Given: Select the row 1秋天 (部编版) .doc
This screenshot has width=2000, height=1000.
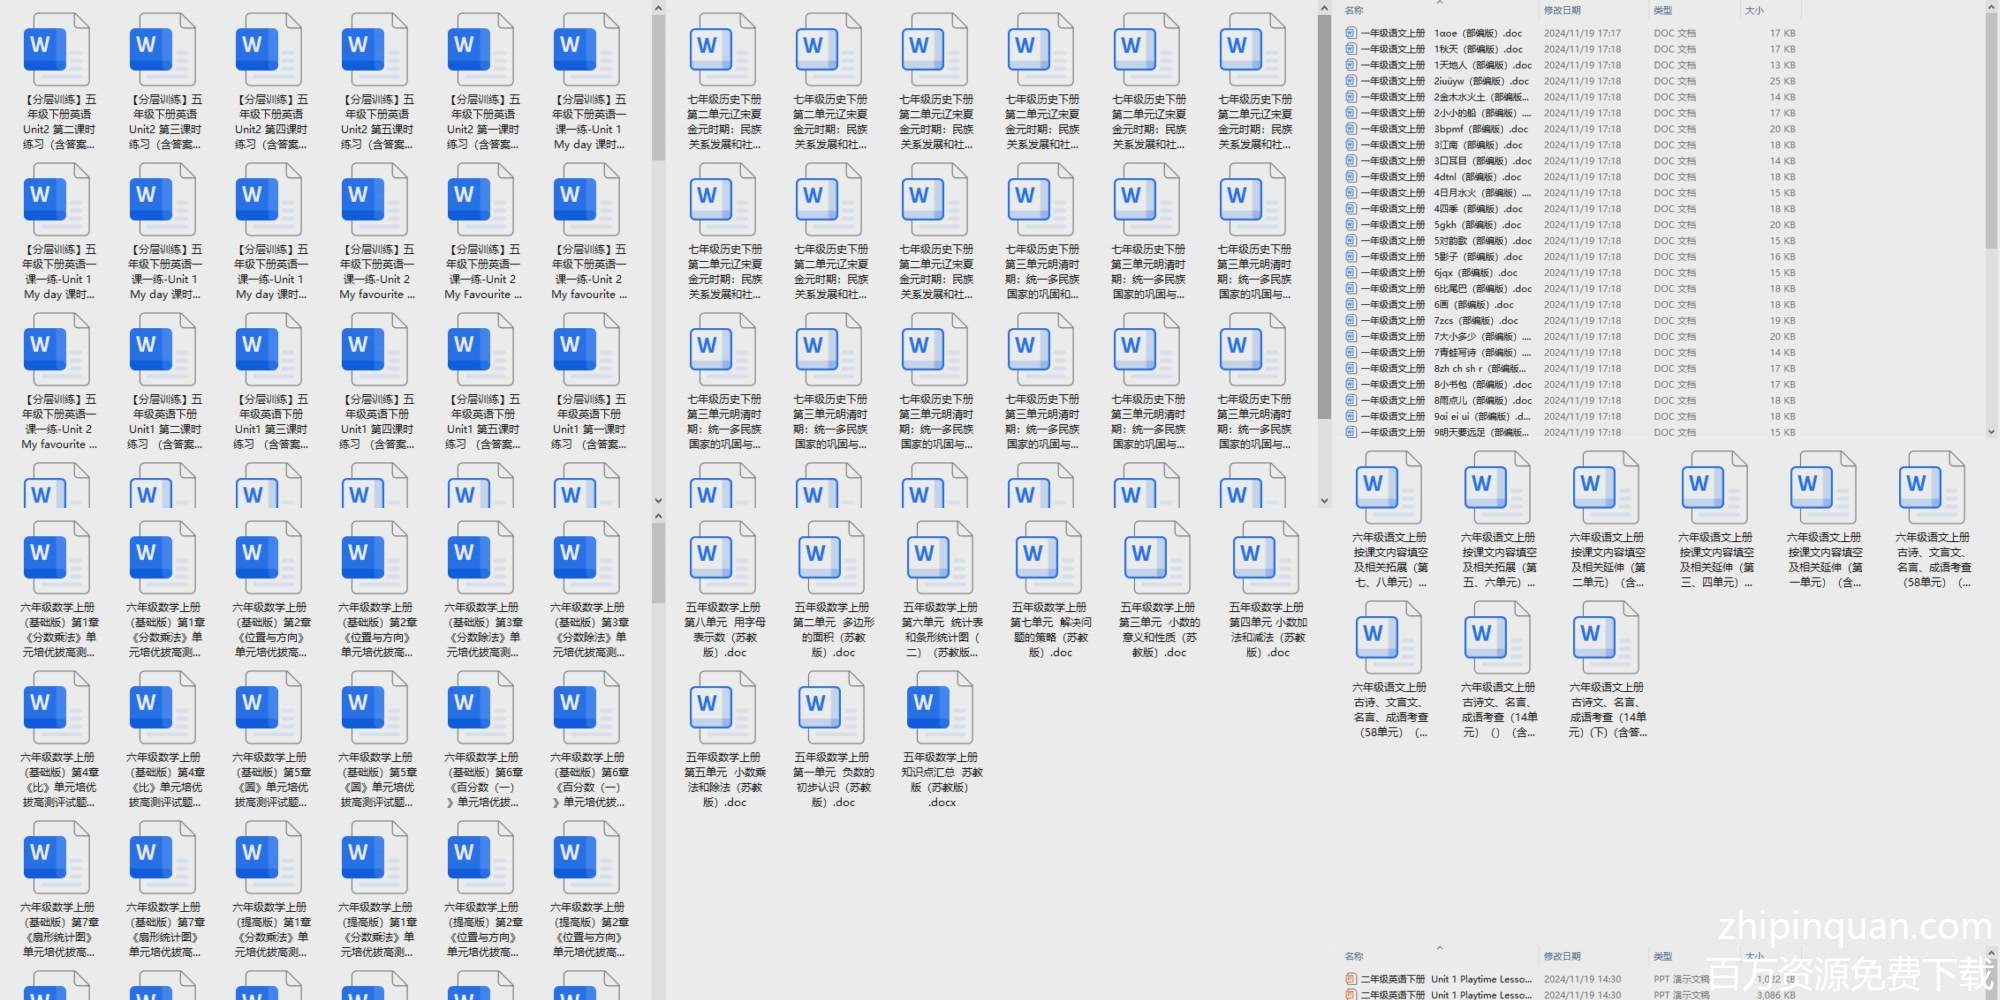Looking at the screenshot, I should (1570, 49).
